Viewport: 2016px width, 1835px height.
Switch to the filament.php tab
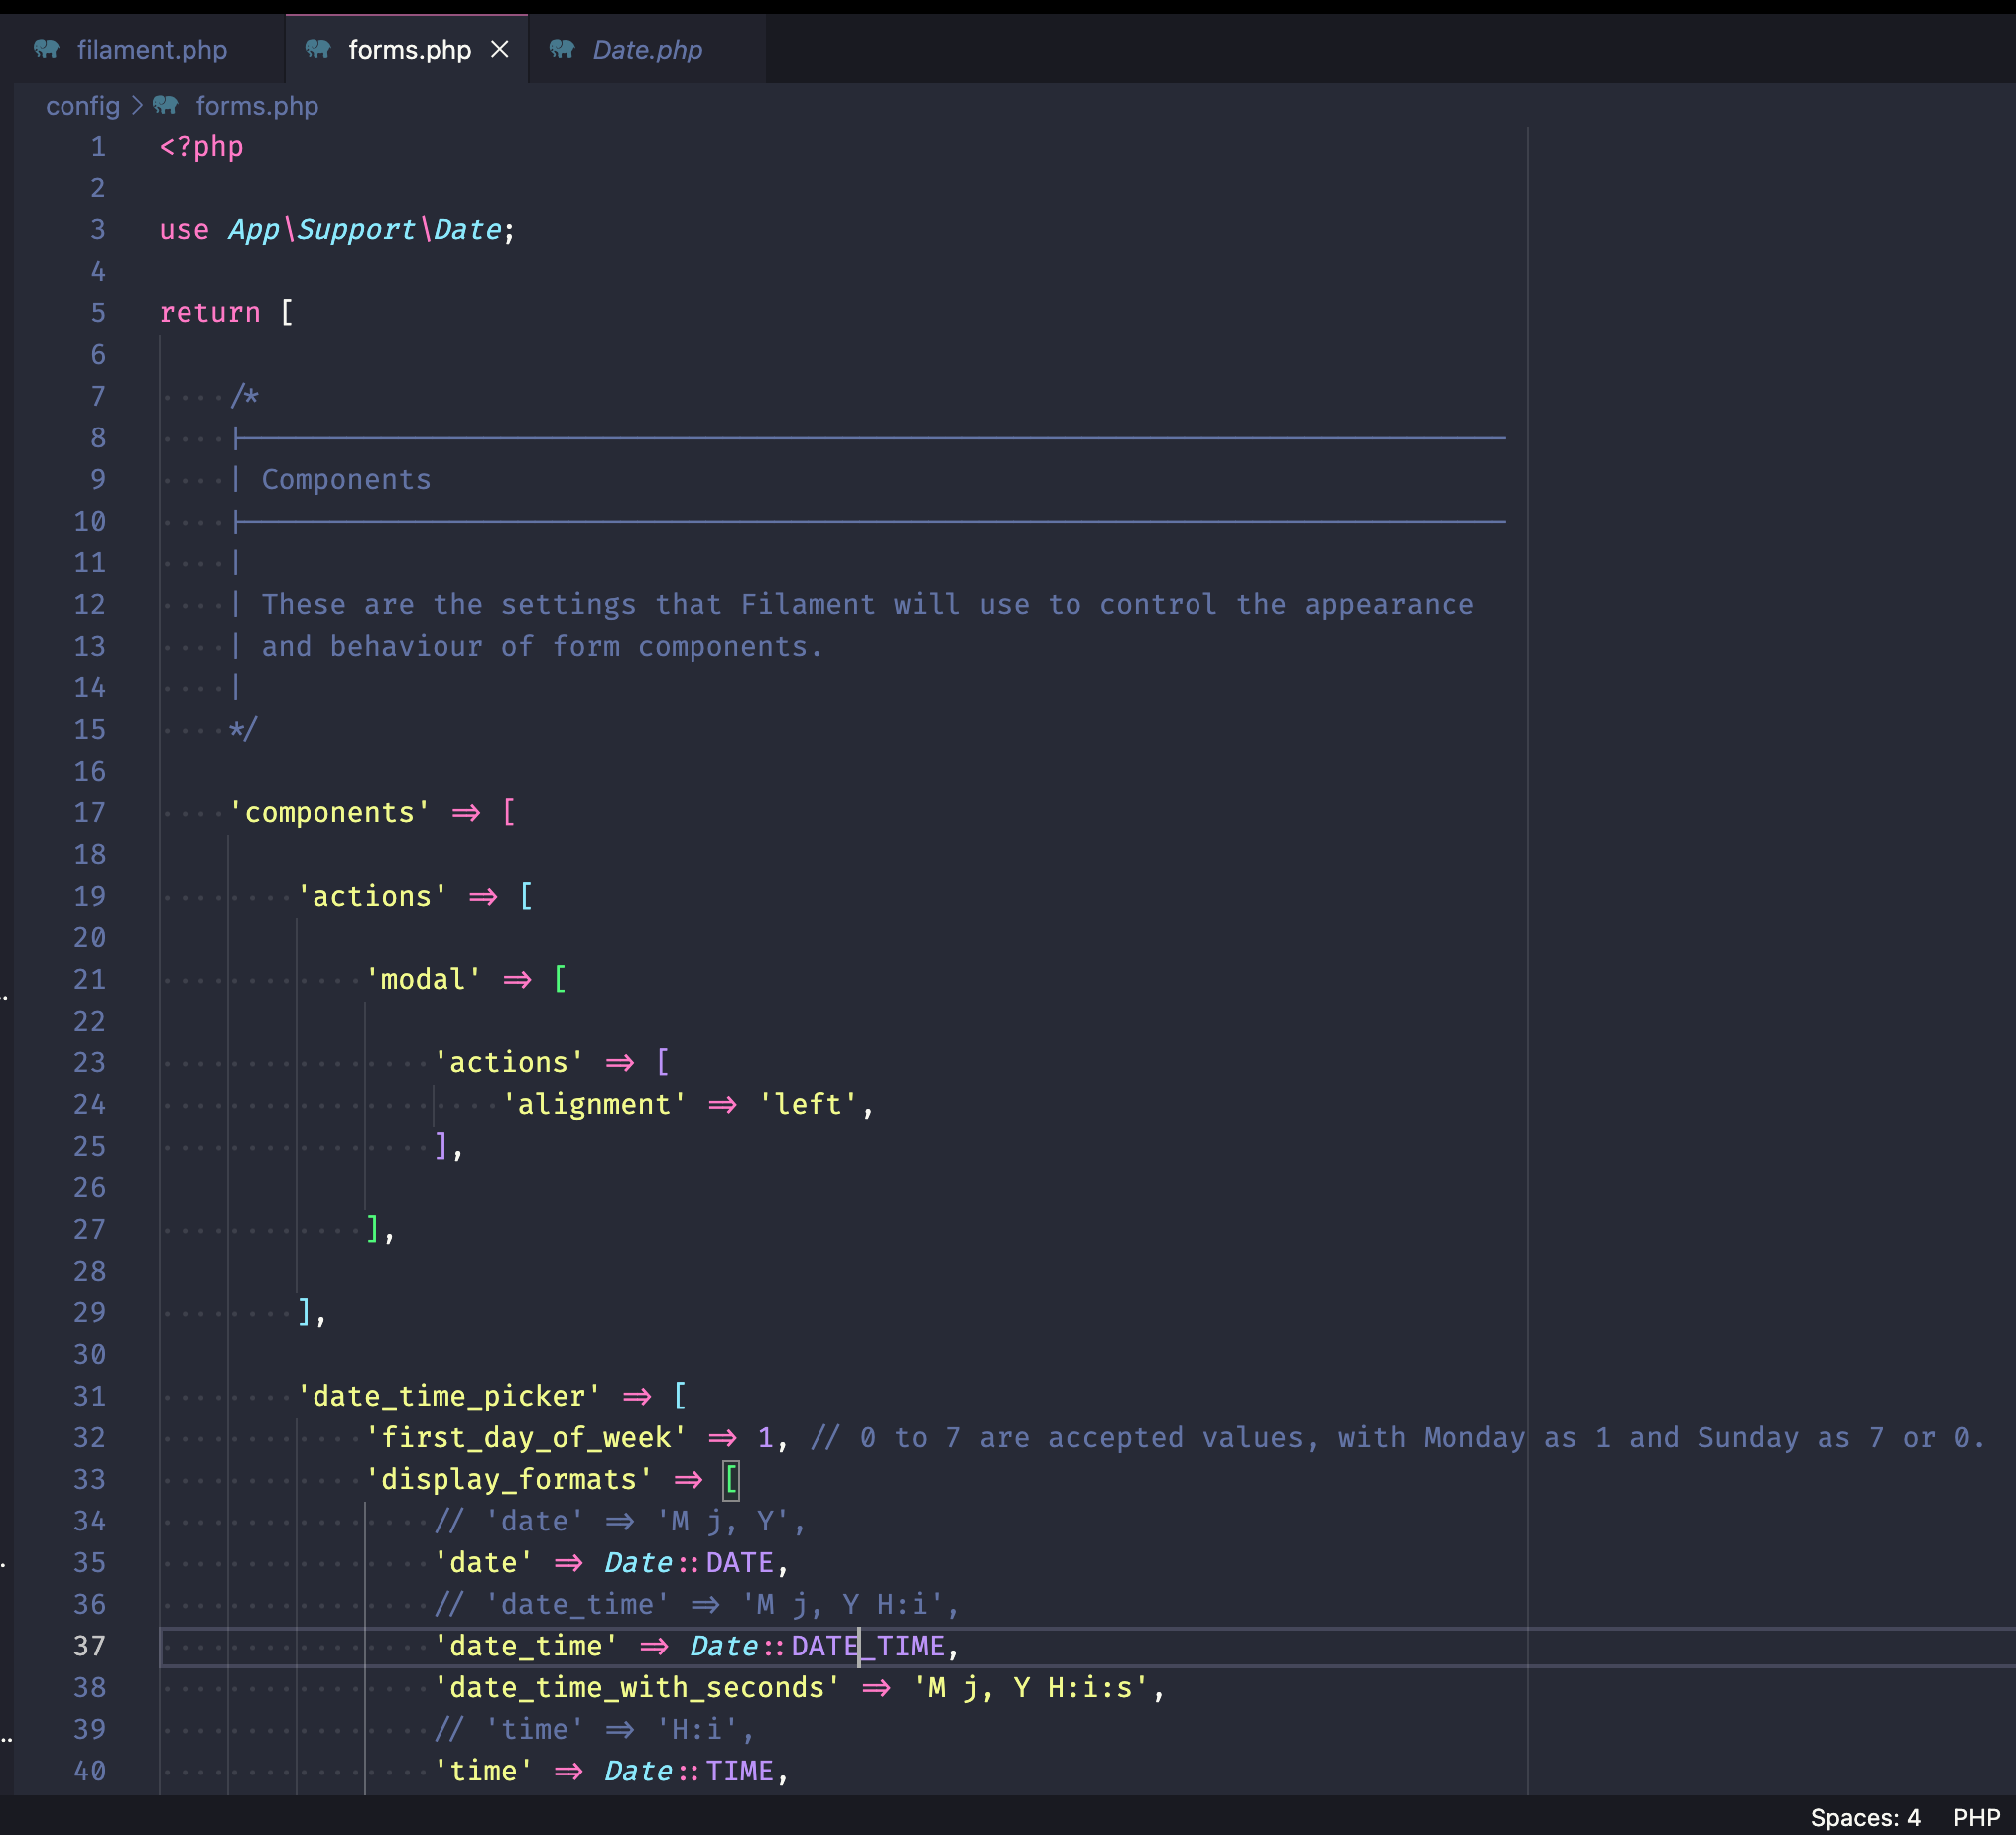click(152, 48)
